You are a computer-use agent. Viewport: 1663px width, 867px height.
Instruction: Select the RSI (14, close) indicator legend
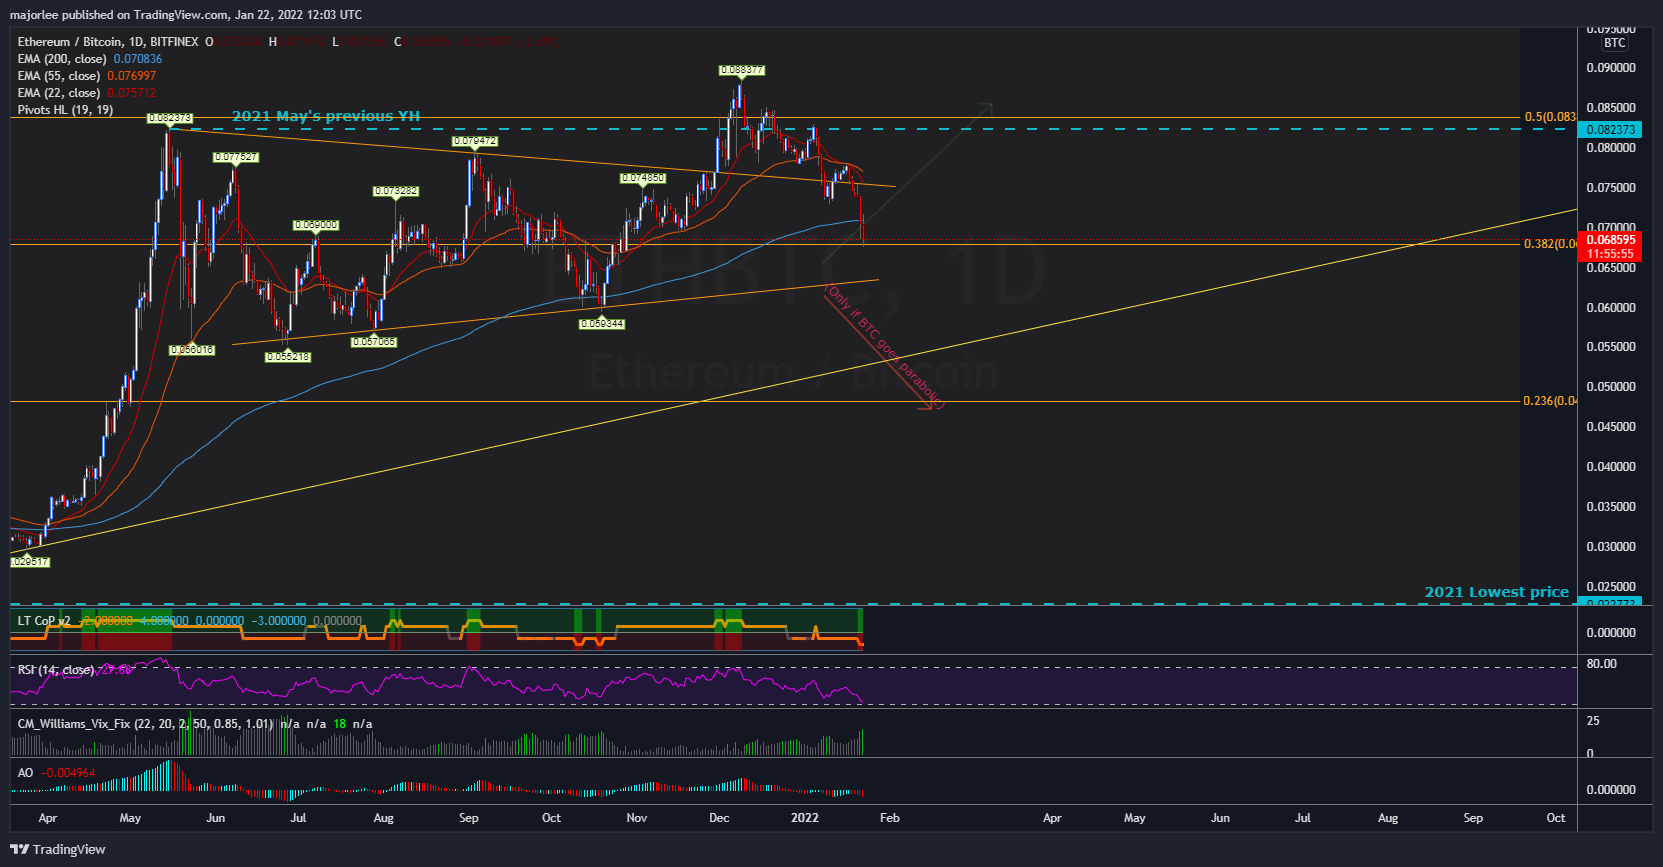(x=56, y=670)
